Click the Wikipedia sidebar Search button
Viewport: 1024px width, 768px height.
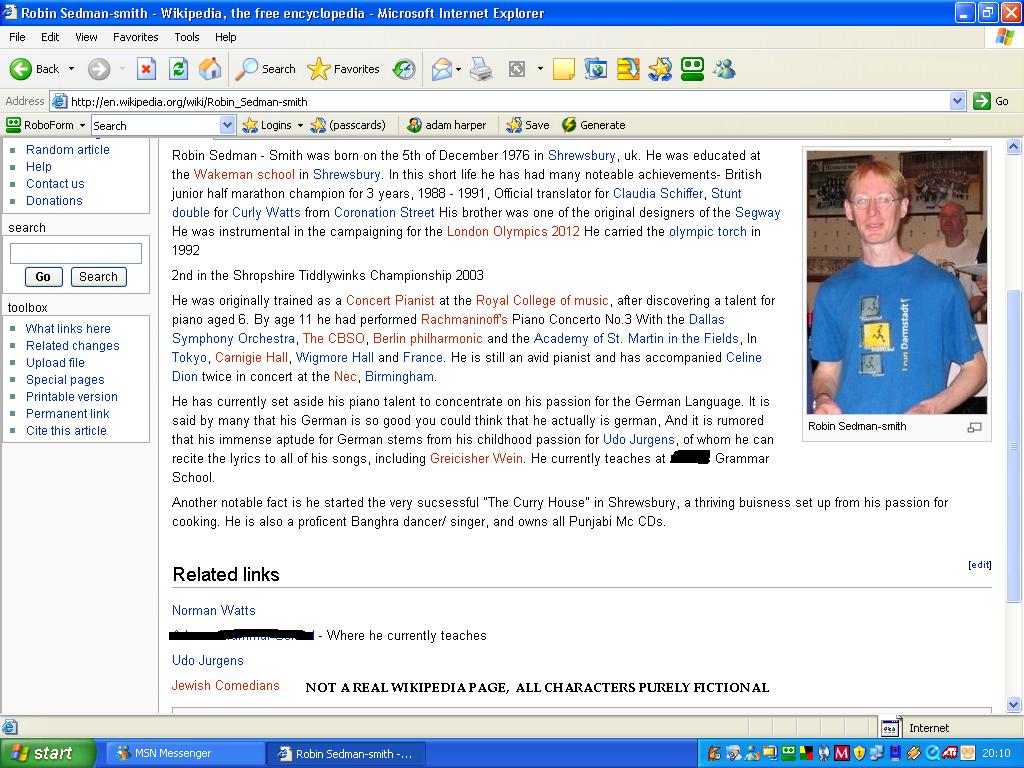click(99, 277)
